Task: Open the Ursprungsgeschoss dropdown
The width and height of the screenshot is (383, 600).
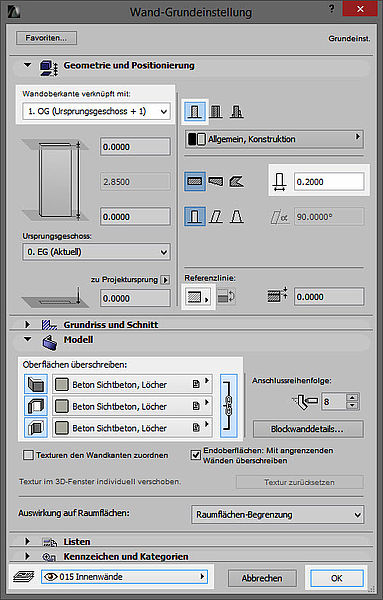Action: 96,252
